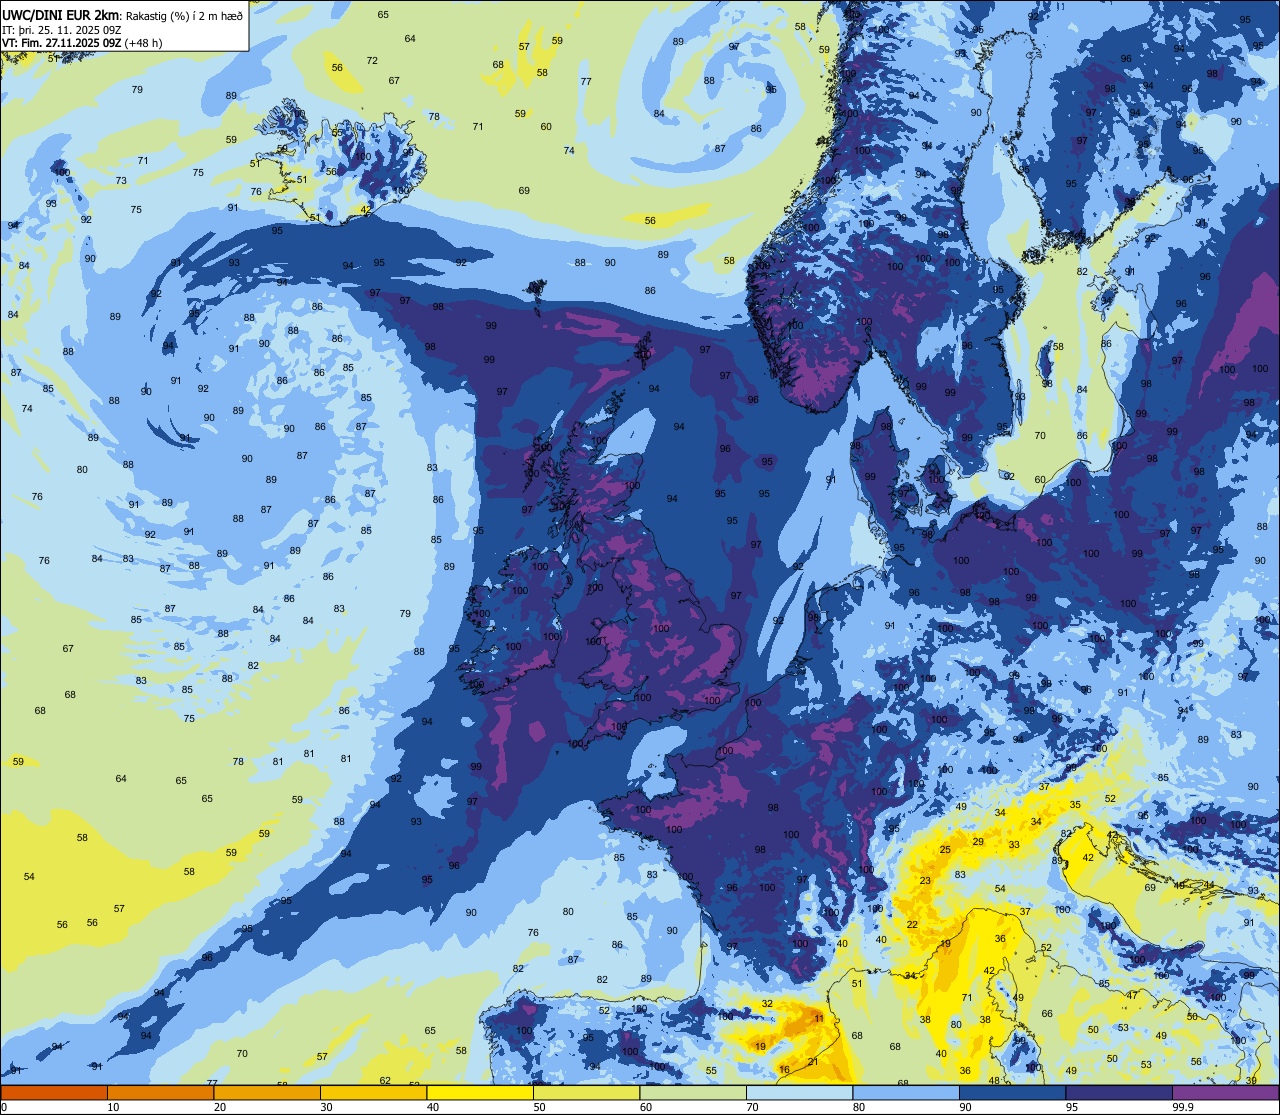Viewport: 1280px width, 1115px height.
Task: Click the humidity value '23' over the Alps
Action: 925,881
